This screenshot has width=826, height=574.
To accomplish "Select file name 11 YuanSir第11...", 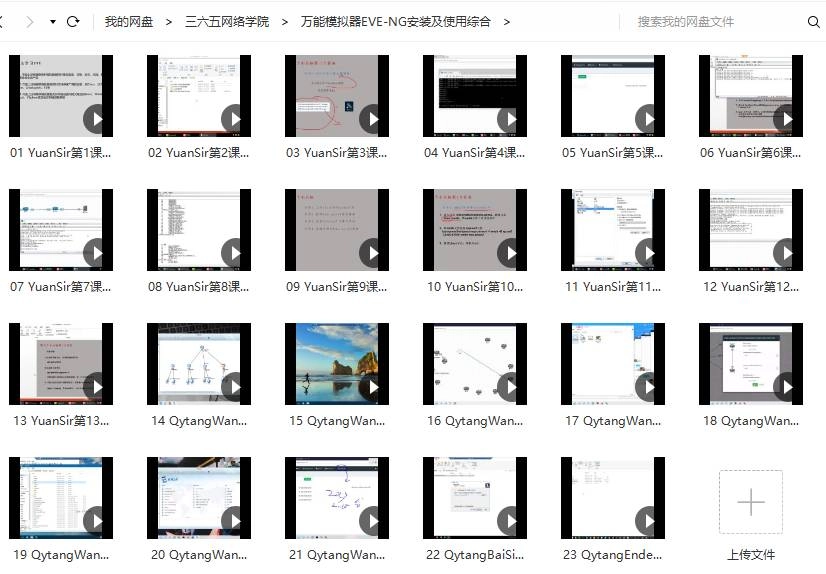I will pyautogui.click(x=613, y=286).
